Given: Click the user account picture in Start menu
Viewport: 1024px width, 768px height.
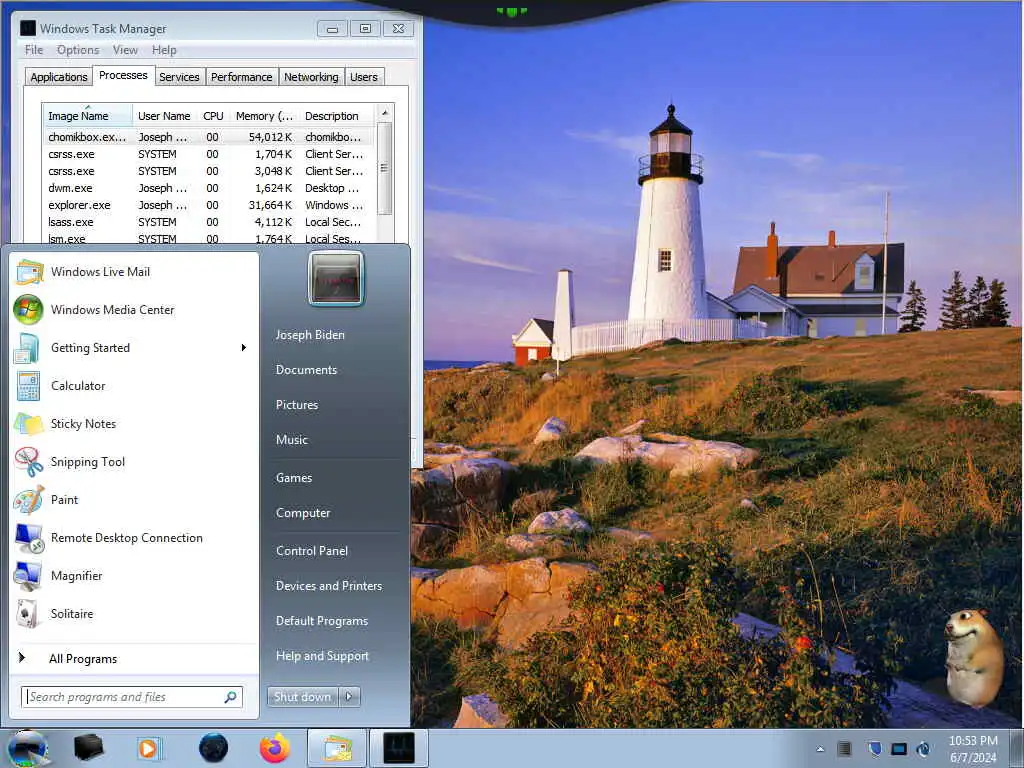Looking at the screenshot, I should (336, 279).
